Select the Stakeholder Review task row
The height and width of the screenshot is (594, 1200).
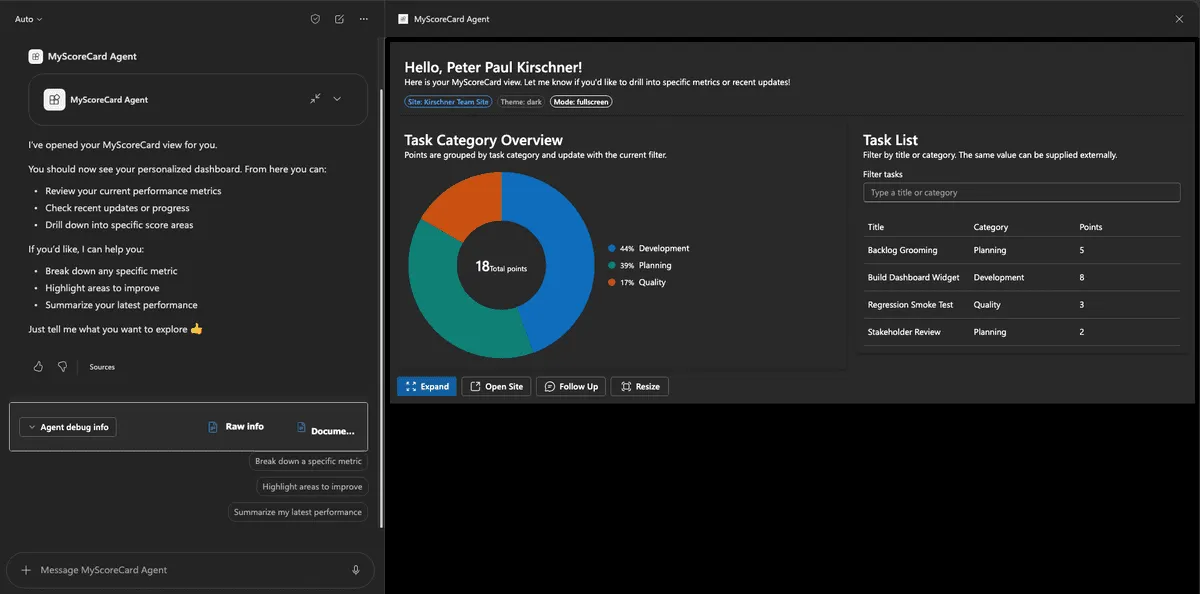(x=1021, y=331)
